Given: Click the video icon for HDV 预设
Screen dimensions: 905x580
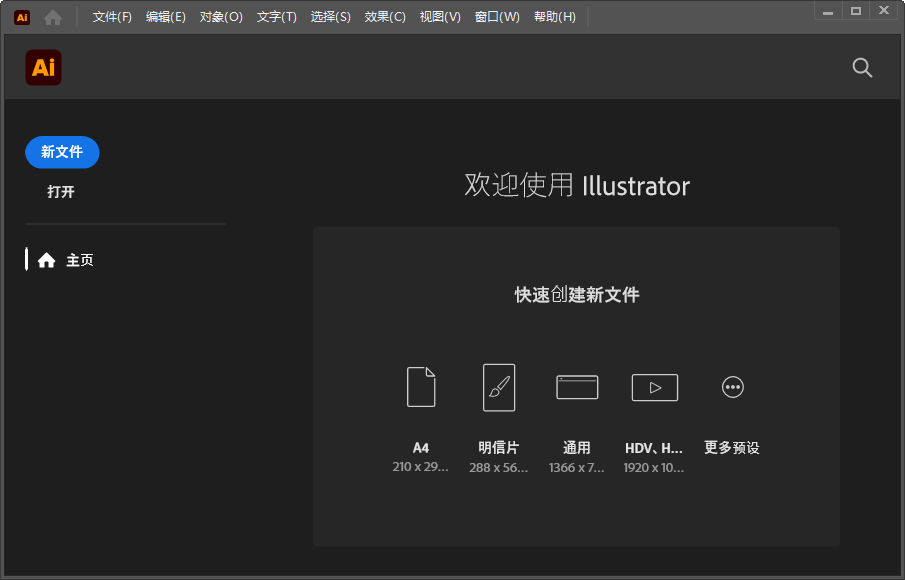Looking at the screenshot, I should tap(654, 387).
